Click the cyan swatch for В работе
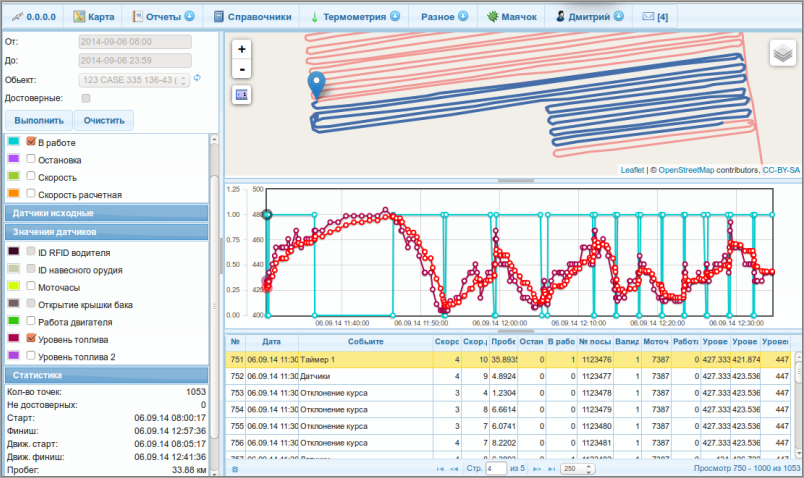Image resolution: width=804 pixels, height=478 pixels. [x=14, y=141]
